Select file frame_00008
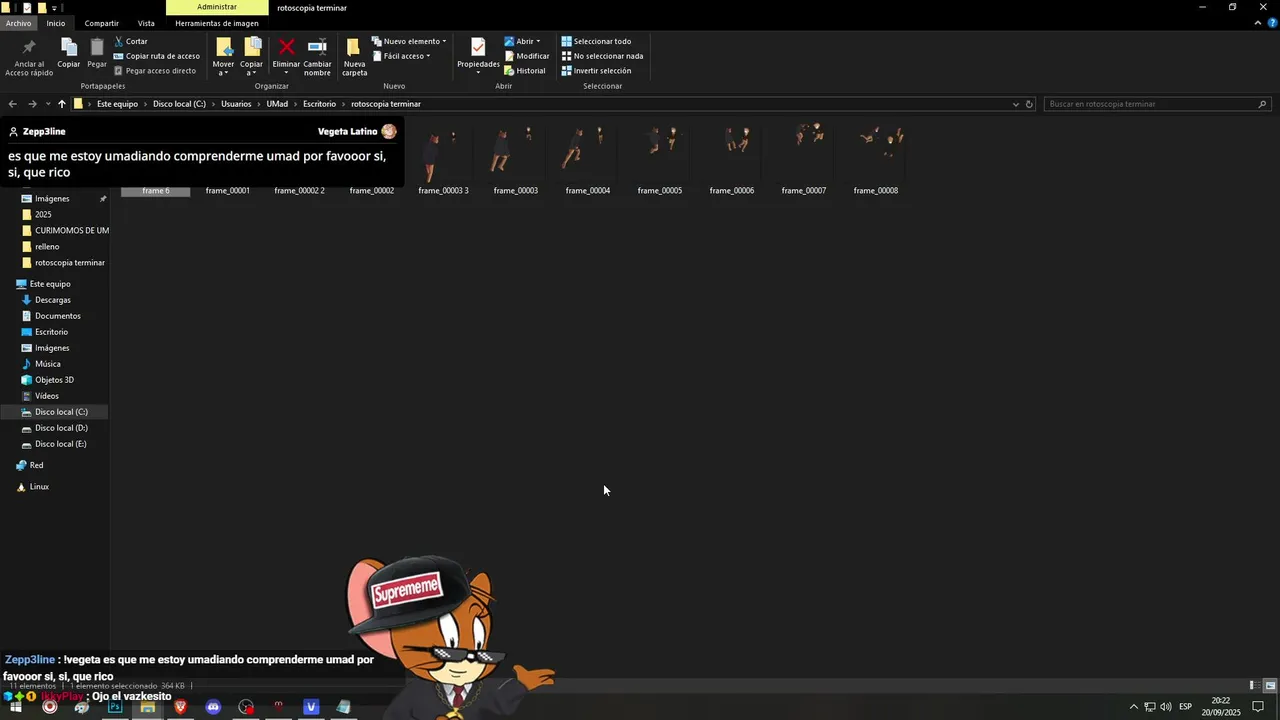The image size is (1280, 720). 875,162
